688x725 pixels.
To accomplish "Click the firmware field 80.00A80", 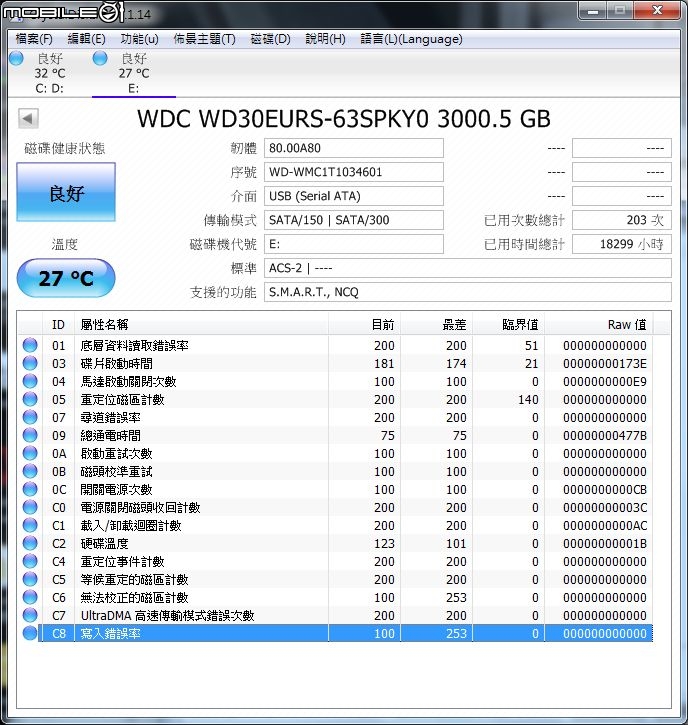I will (x=354, y=148).
